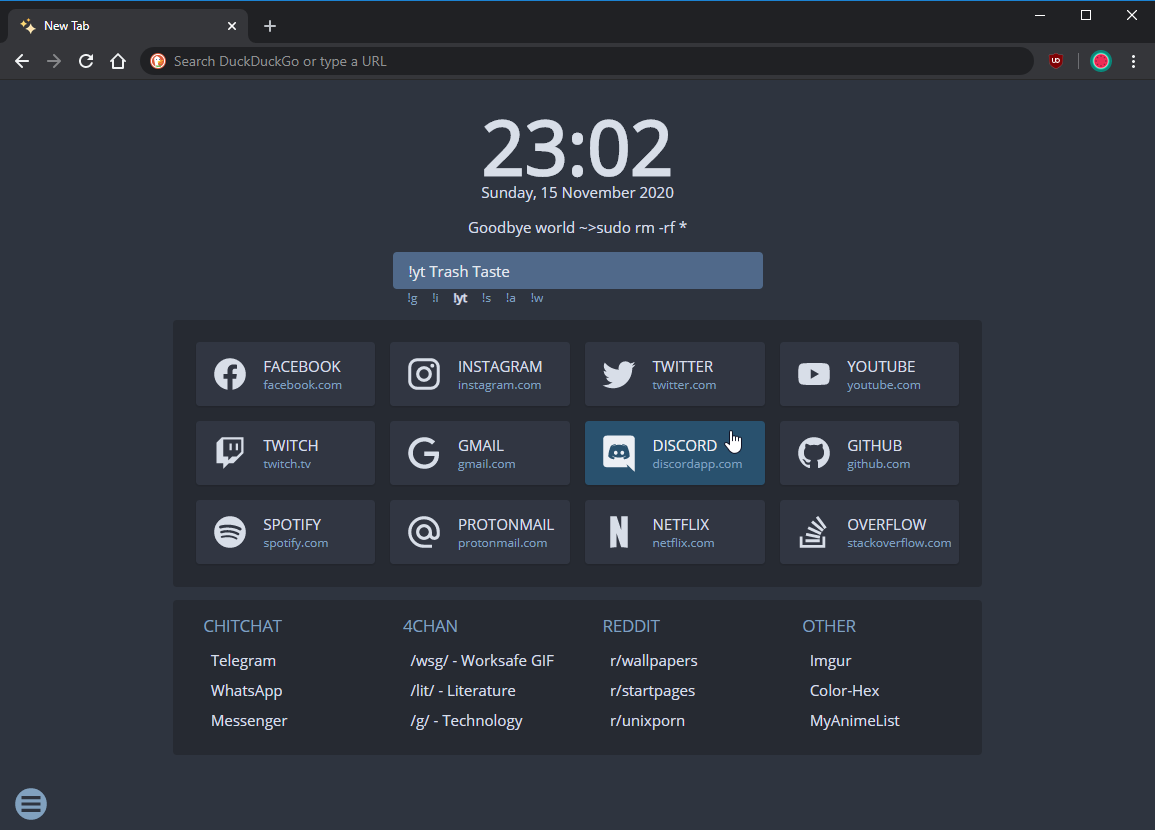Close the New Tab tab
Image resolution: width=1155 pixels, height=830 pixels.
(x=232, y=26)
